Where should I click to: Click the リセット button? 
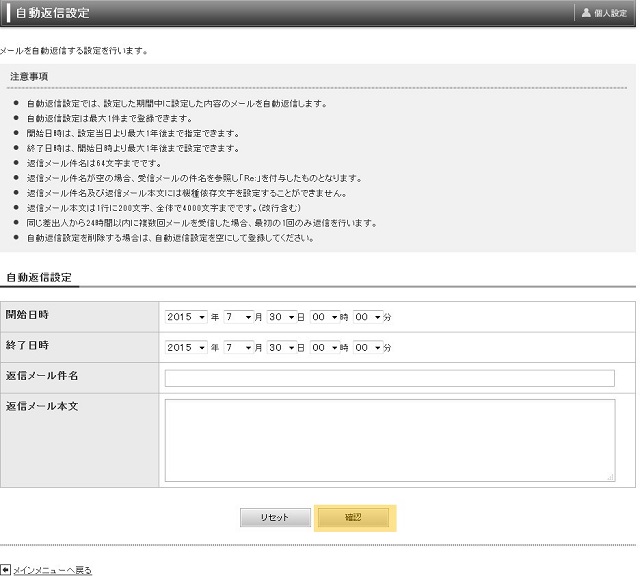click(x=275, y=517)
